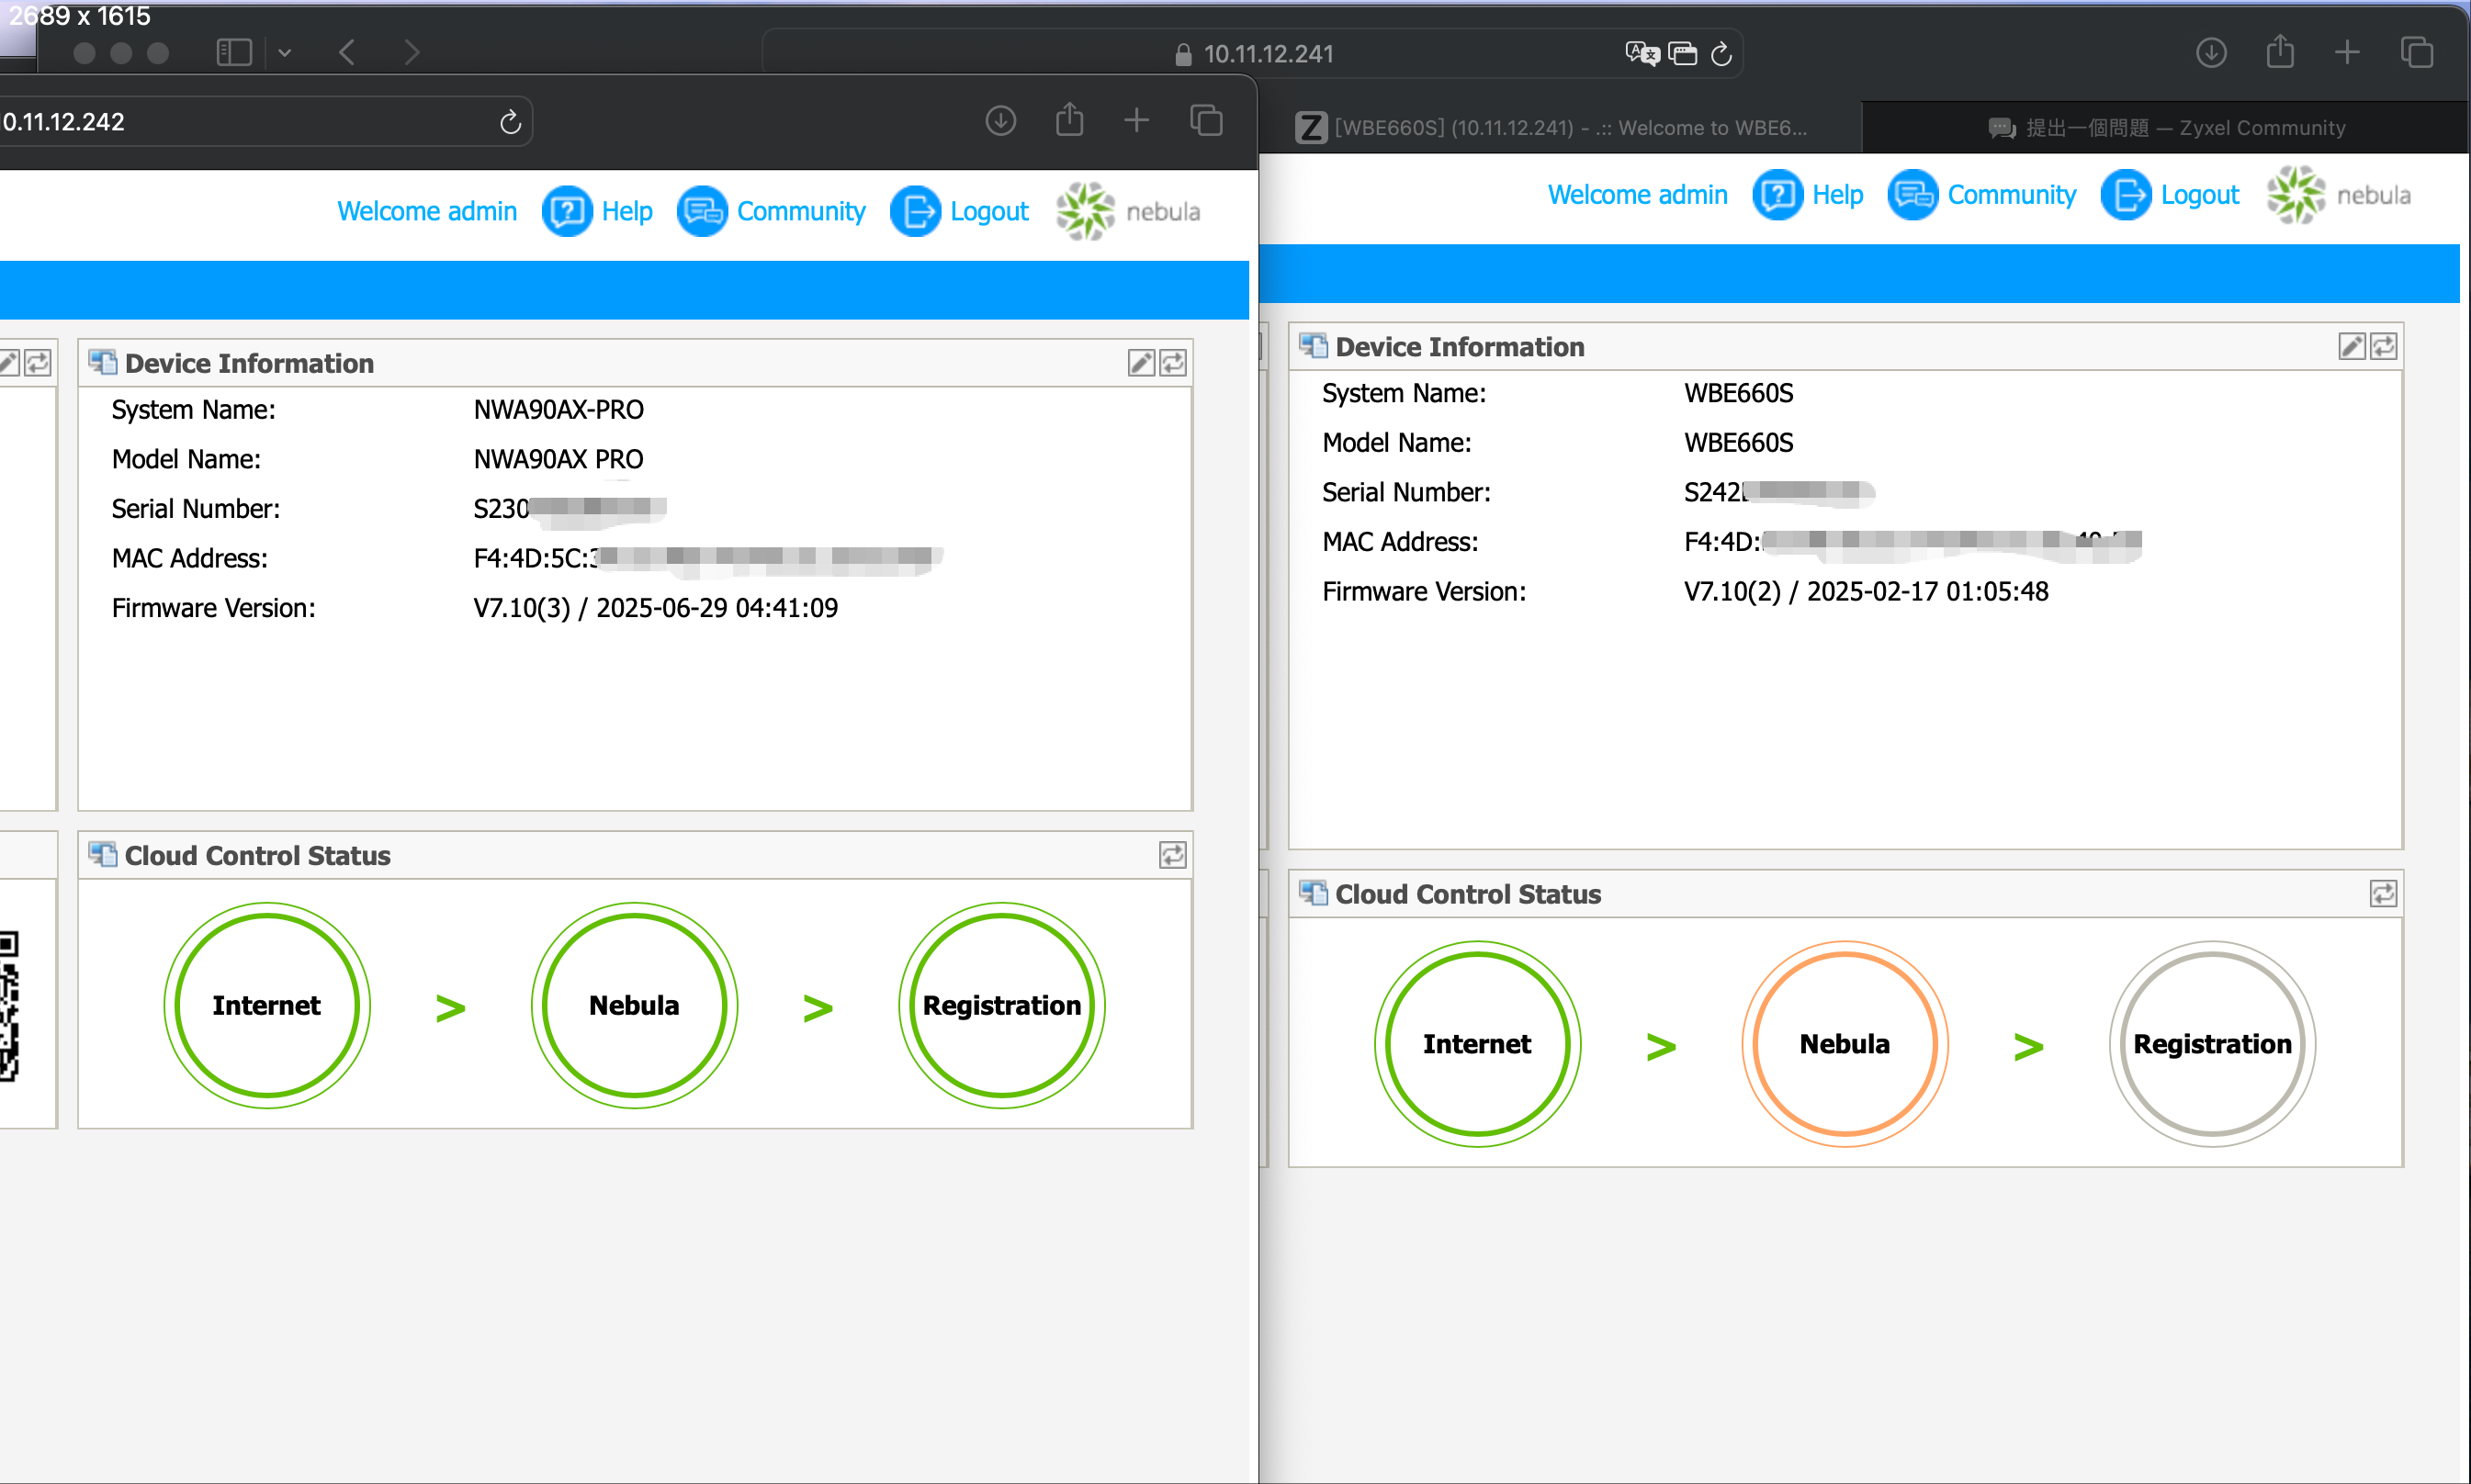
Task: Click grey Registration circle in WBE660S window
Action: click(x=2213, y=1044)
